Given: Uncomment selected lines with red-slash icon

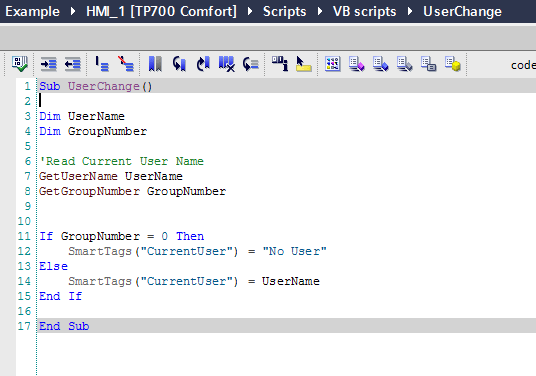Looking at the screenshot, I should (x=126, y=64).
